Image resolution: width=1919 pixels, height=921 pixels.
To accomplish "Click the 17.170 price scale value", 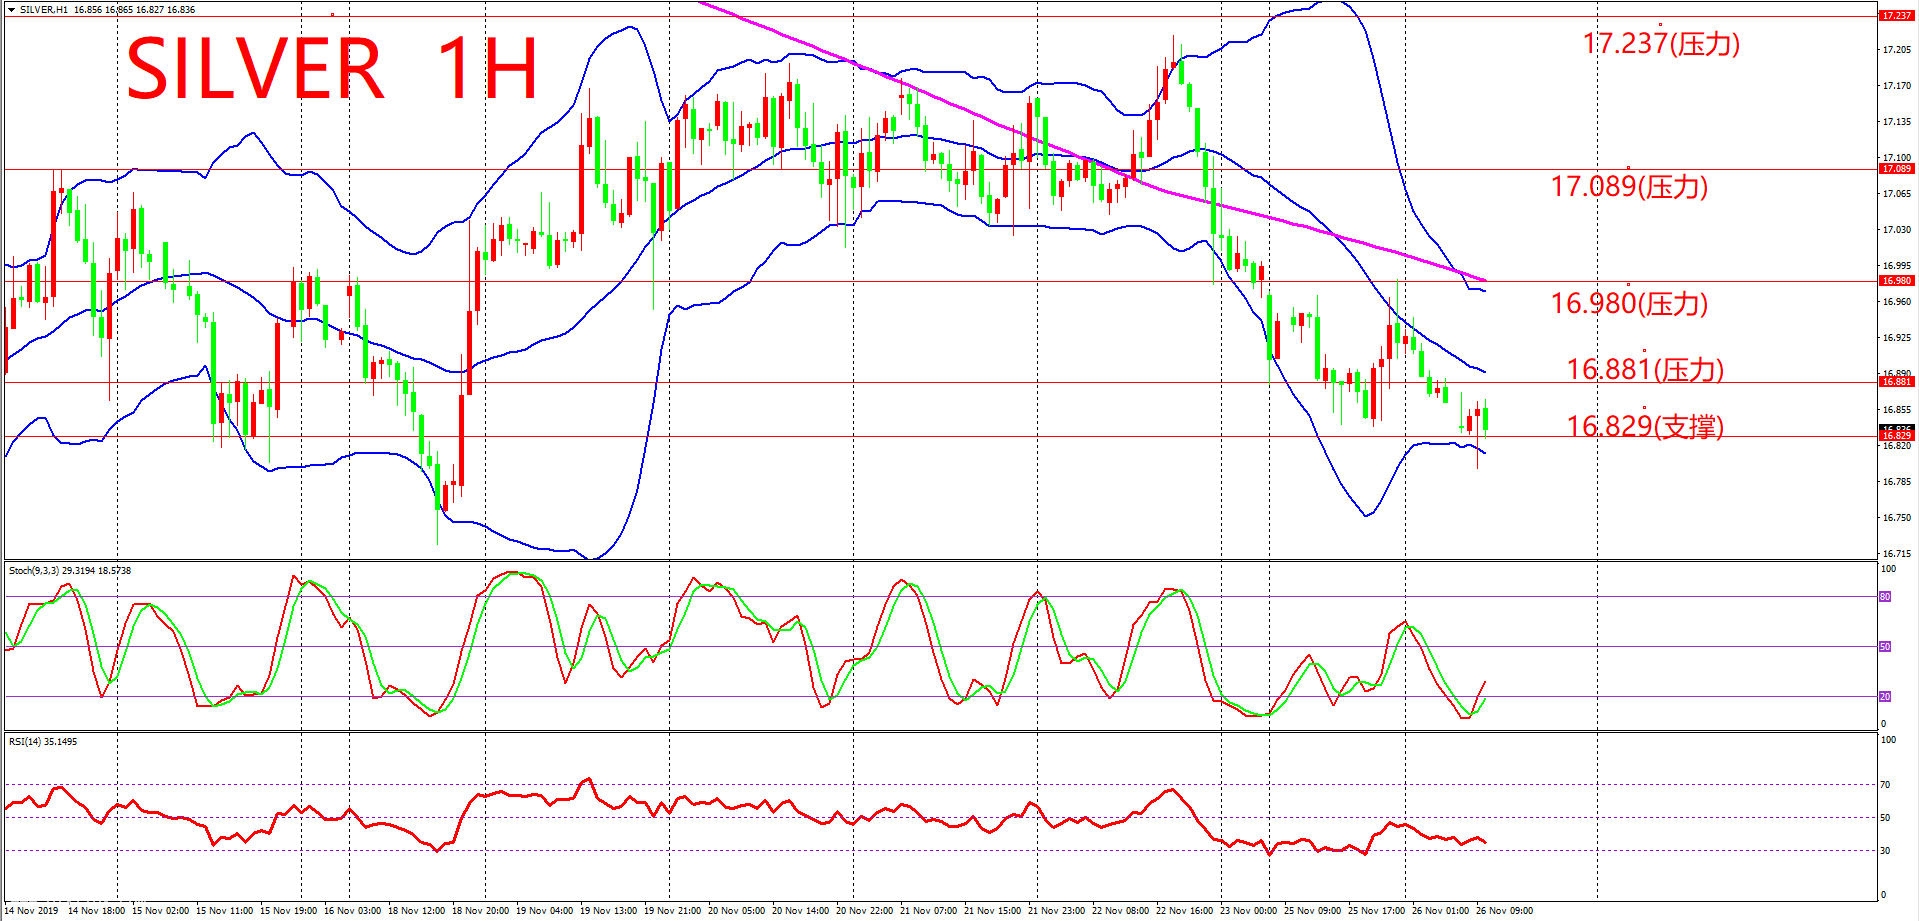I will click(1896, 86).
